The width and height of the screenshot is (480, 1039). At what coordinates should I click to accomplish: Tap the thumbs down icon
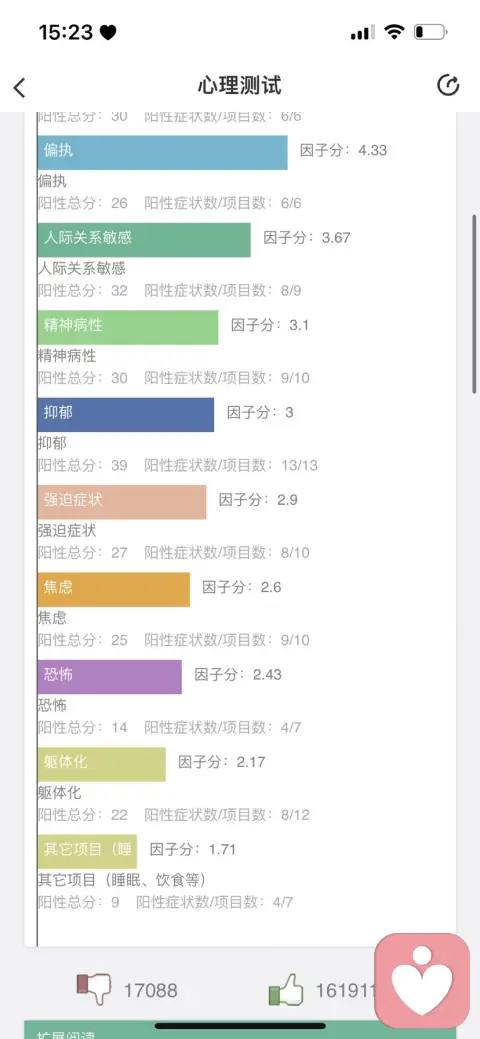[x=93, y=989]
